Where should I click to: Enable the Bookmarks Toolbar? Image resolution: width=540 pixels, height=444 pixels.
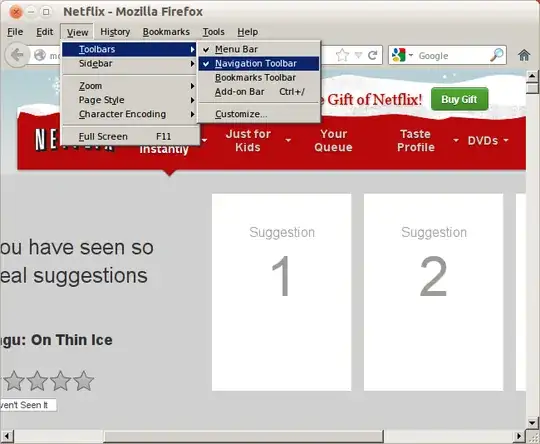(259, 78)
